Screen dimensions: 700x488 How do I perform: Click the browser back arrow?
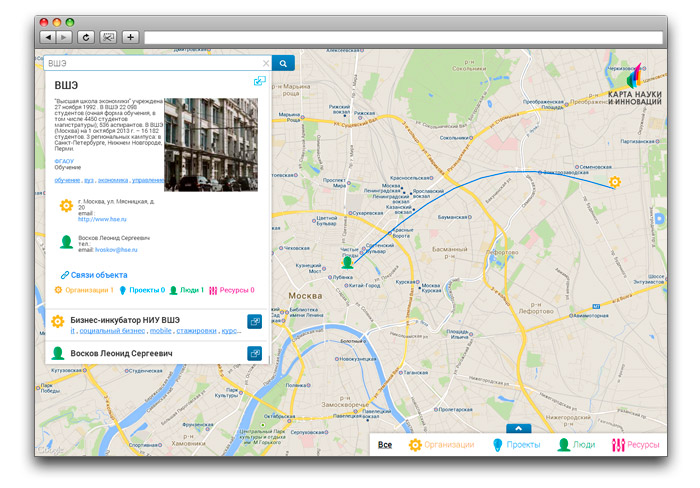pyautogui.click(x=49, y=36)
